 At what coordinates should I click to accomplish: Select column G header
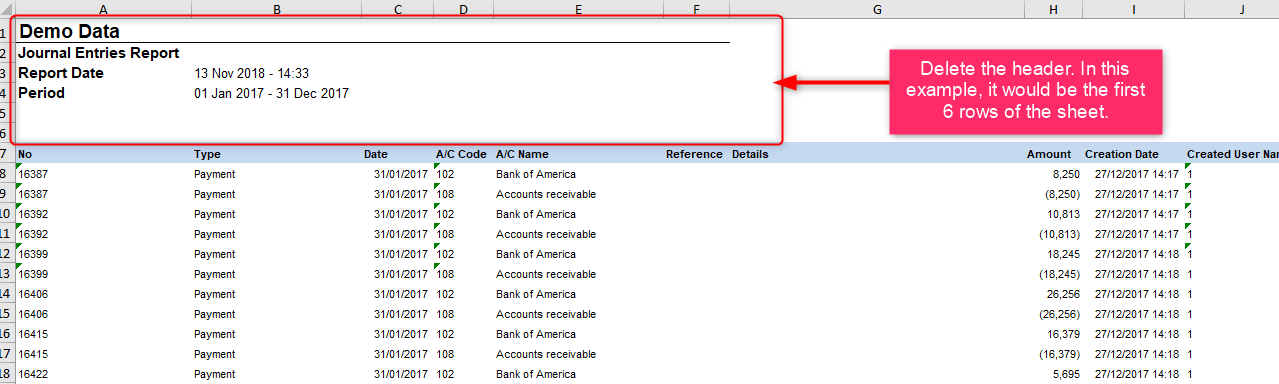(877, 9)
